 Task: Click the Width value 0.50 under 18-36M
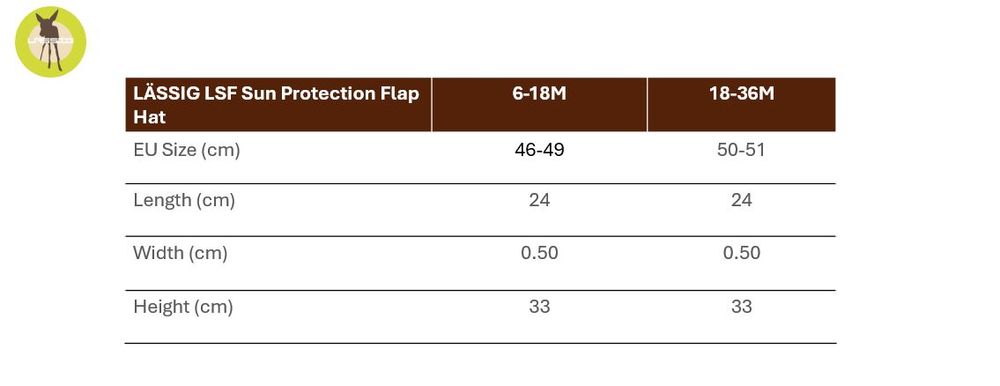point(741,253)
